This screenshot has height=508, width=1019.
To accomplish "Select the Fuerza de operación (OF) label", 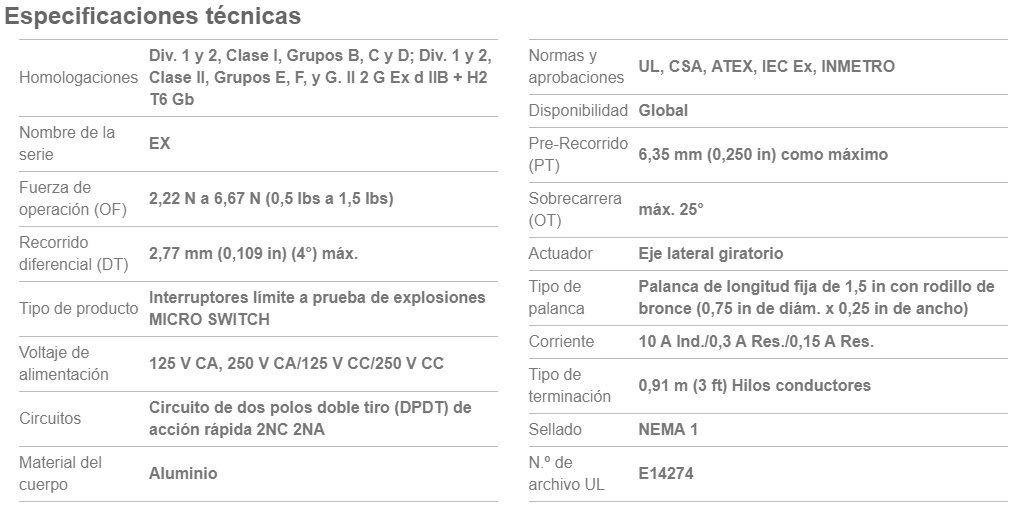I will point(73,199).
